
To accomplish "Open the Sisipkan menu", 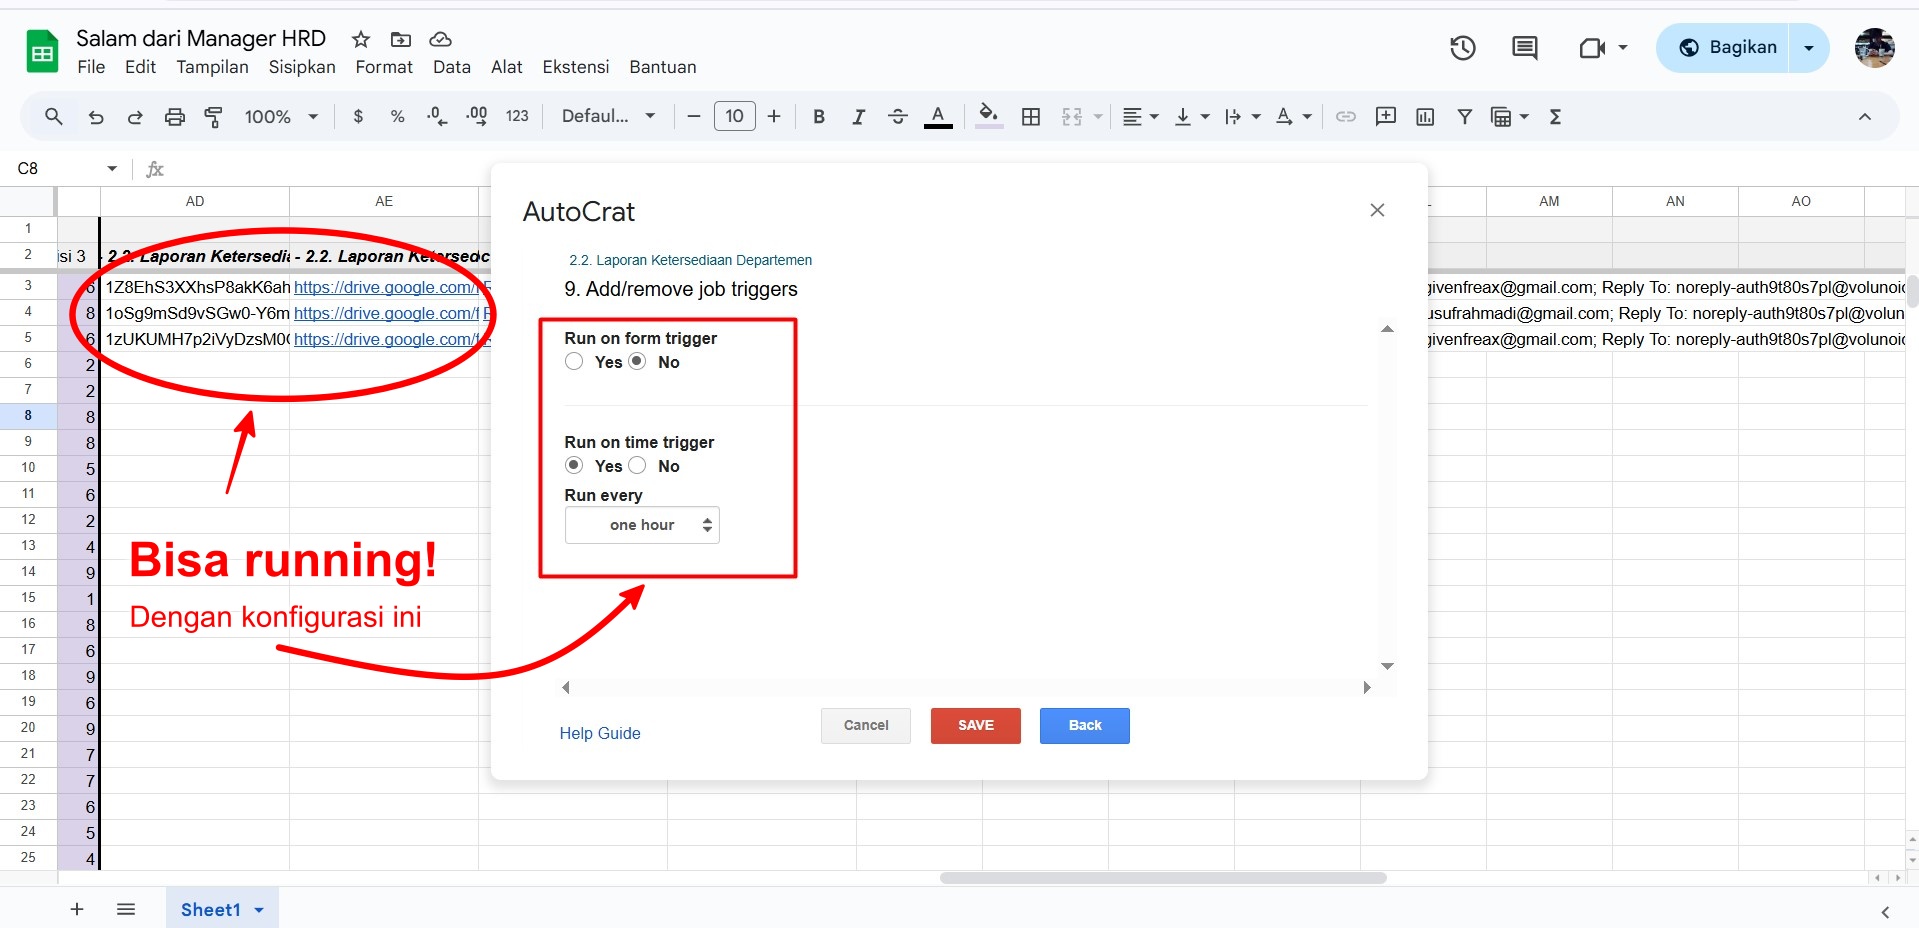I will point(302,67).
